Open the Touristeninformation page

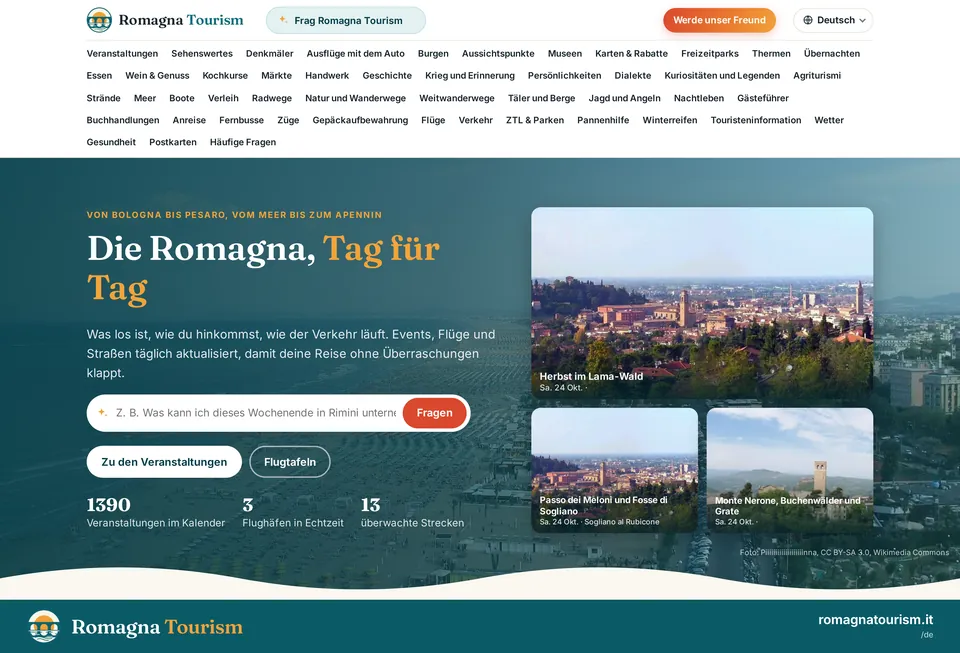[756, 120]
